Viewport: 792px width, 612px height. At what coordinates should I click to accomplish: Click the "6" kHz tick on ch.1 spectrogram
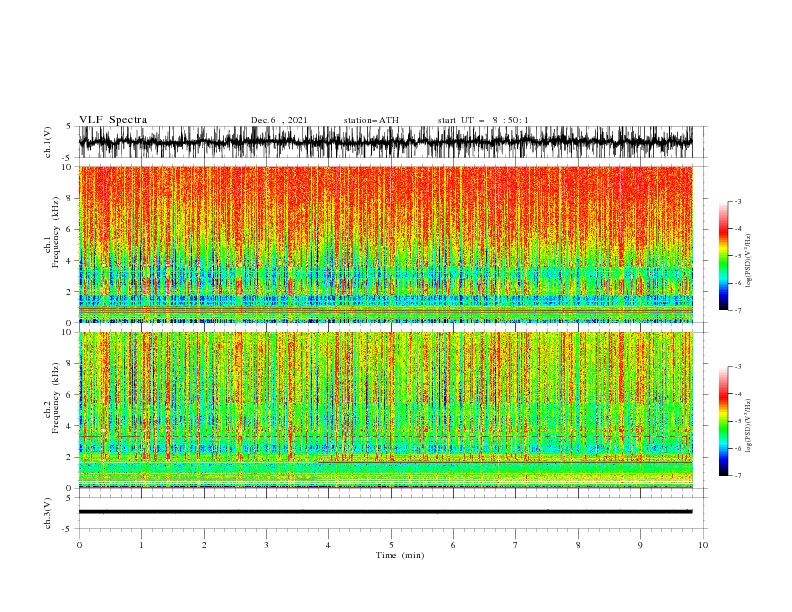[70, 230]
